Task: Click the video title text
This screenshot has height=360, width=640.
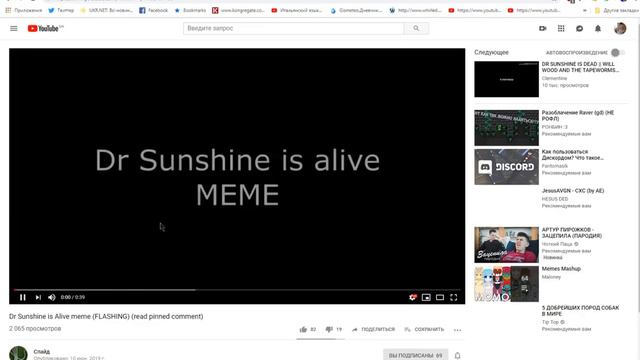Action: (106, 316)
